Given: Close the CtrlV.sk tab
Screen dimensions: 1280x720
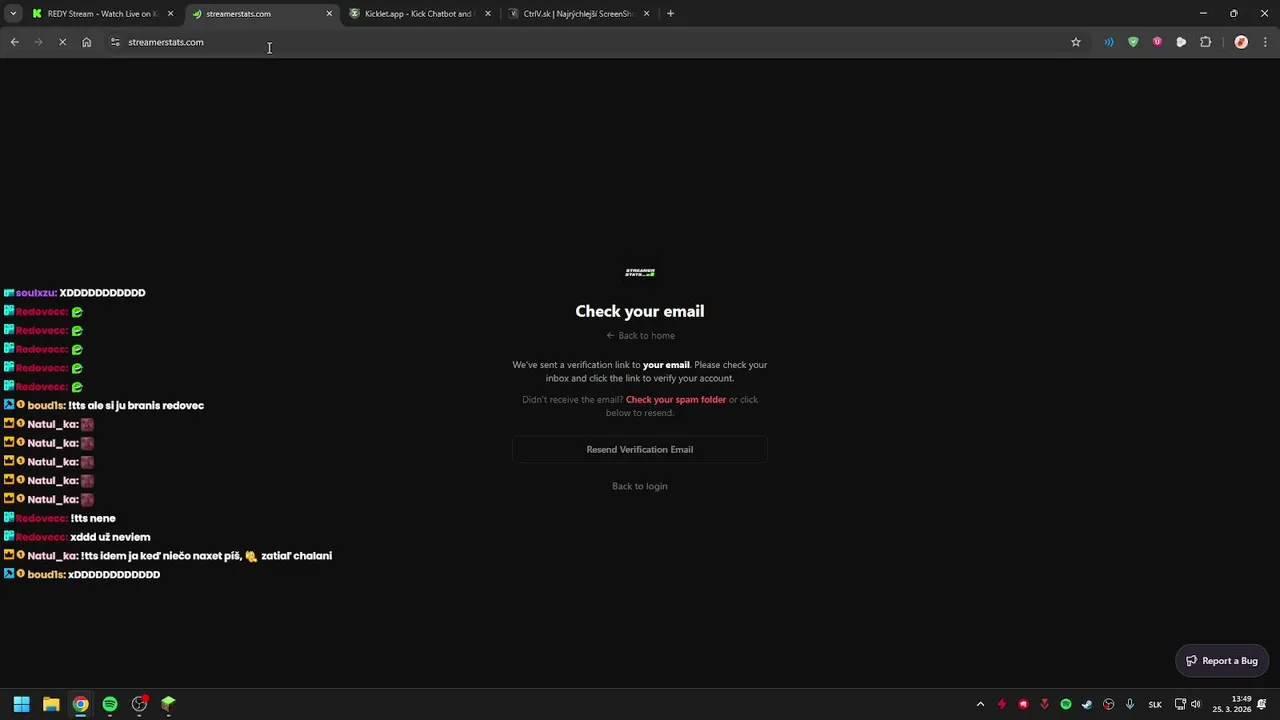Looking at the screenshot, I should pyautogui.click(x=646, y=14).
